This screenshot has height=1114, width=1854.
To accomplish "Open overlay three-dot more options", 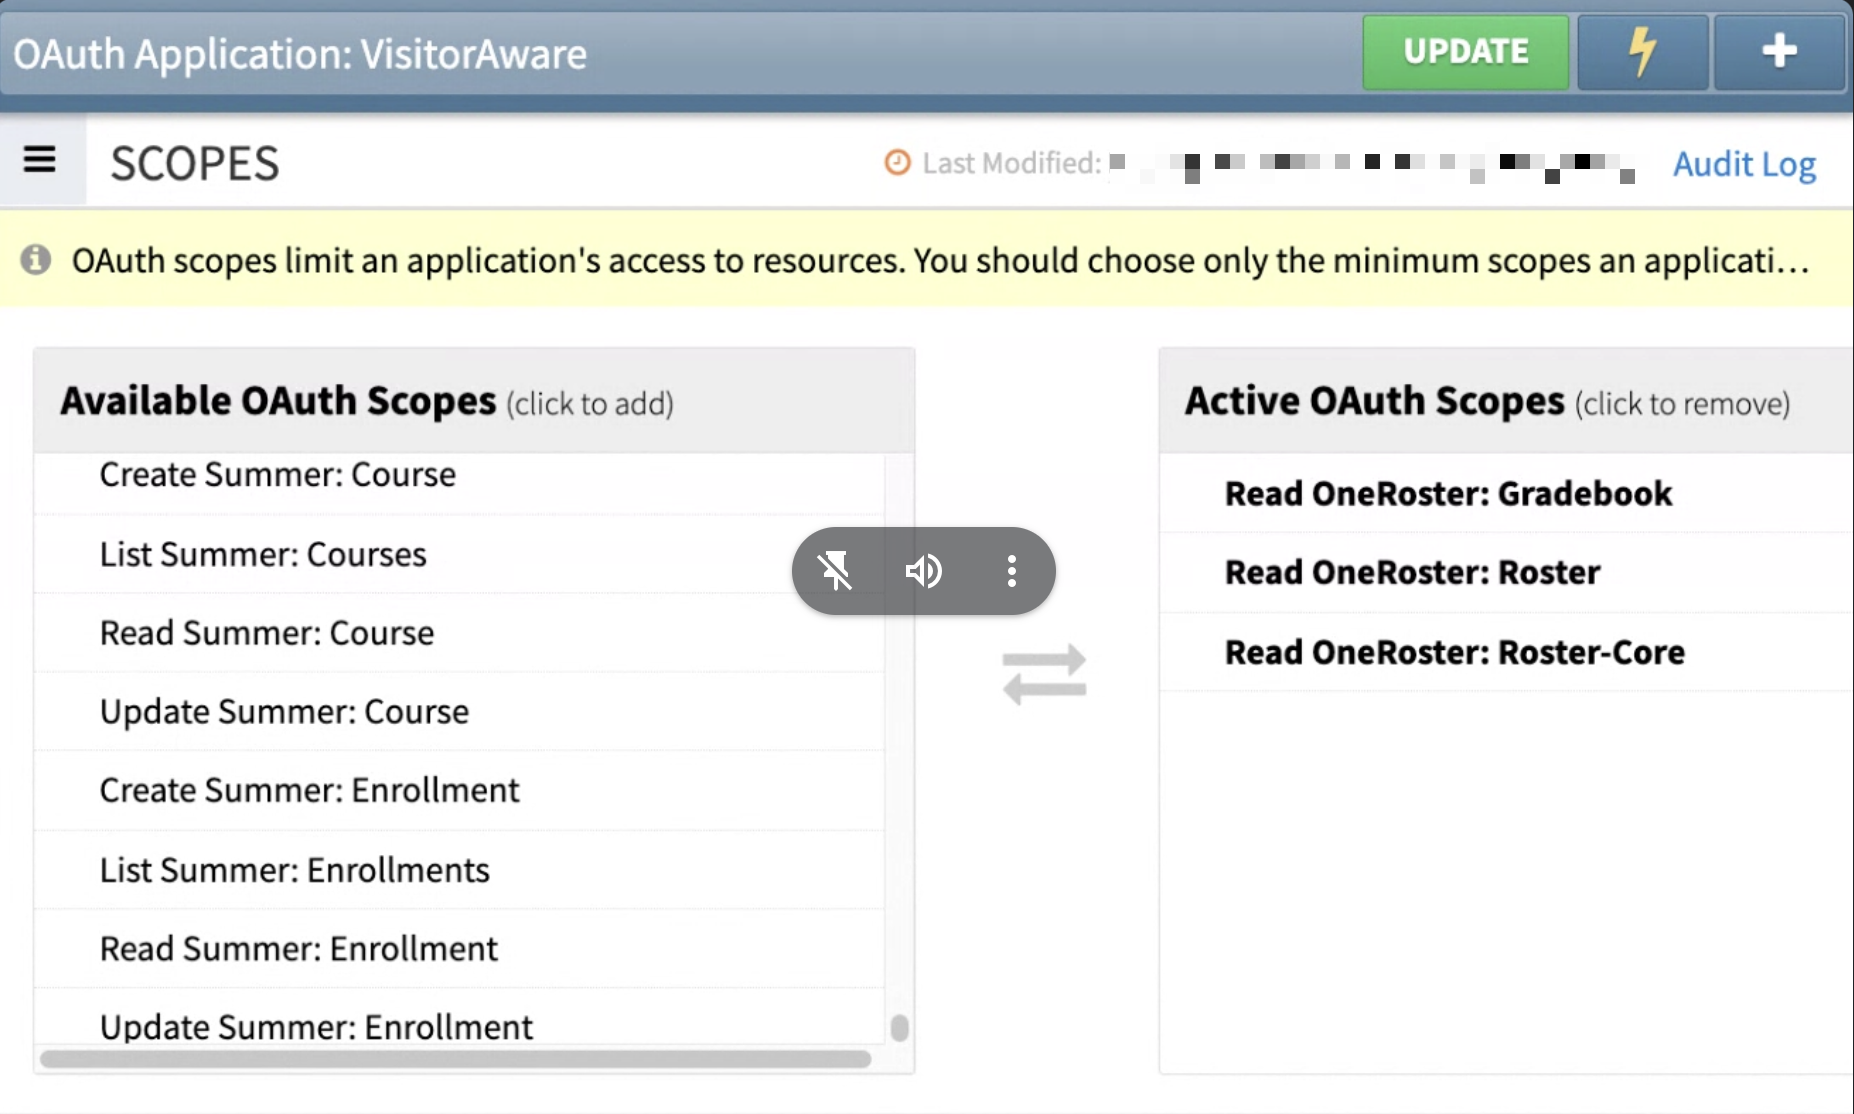I will click(x=1012, y=571).
